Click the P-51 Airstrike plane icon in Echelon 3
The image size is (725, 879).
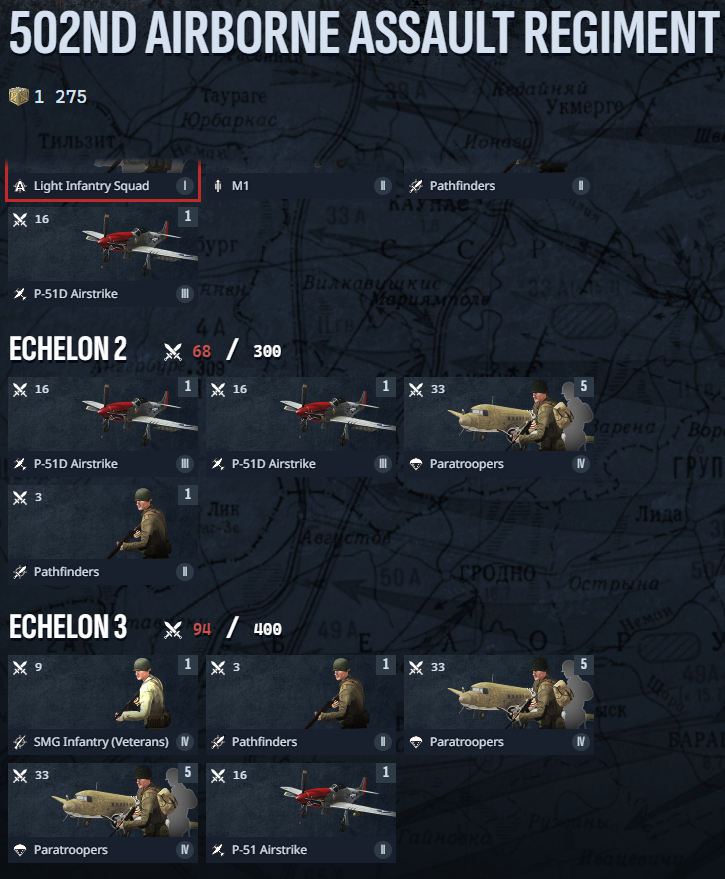[x=218, y=850]
